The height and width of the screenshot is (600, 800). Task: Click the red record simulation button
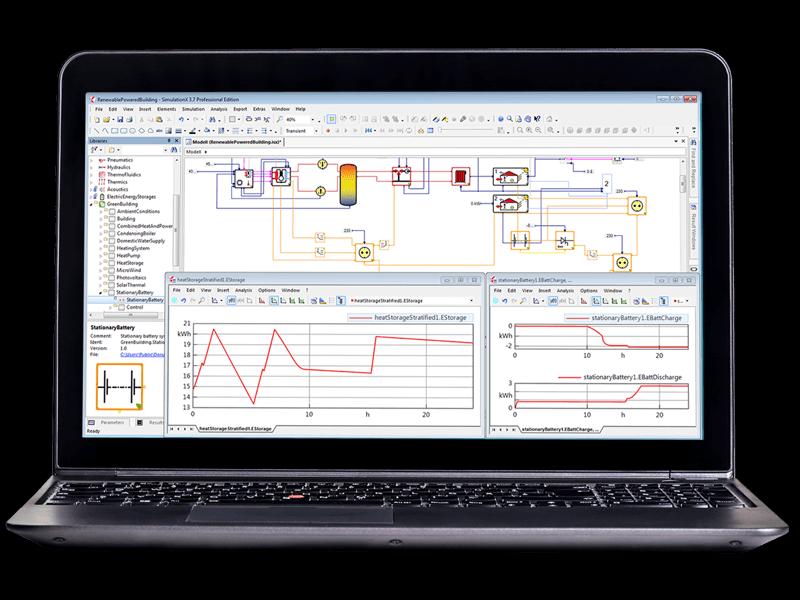[x=328, y=131]
